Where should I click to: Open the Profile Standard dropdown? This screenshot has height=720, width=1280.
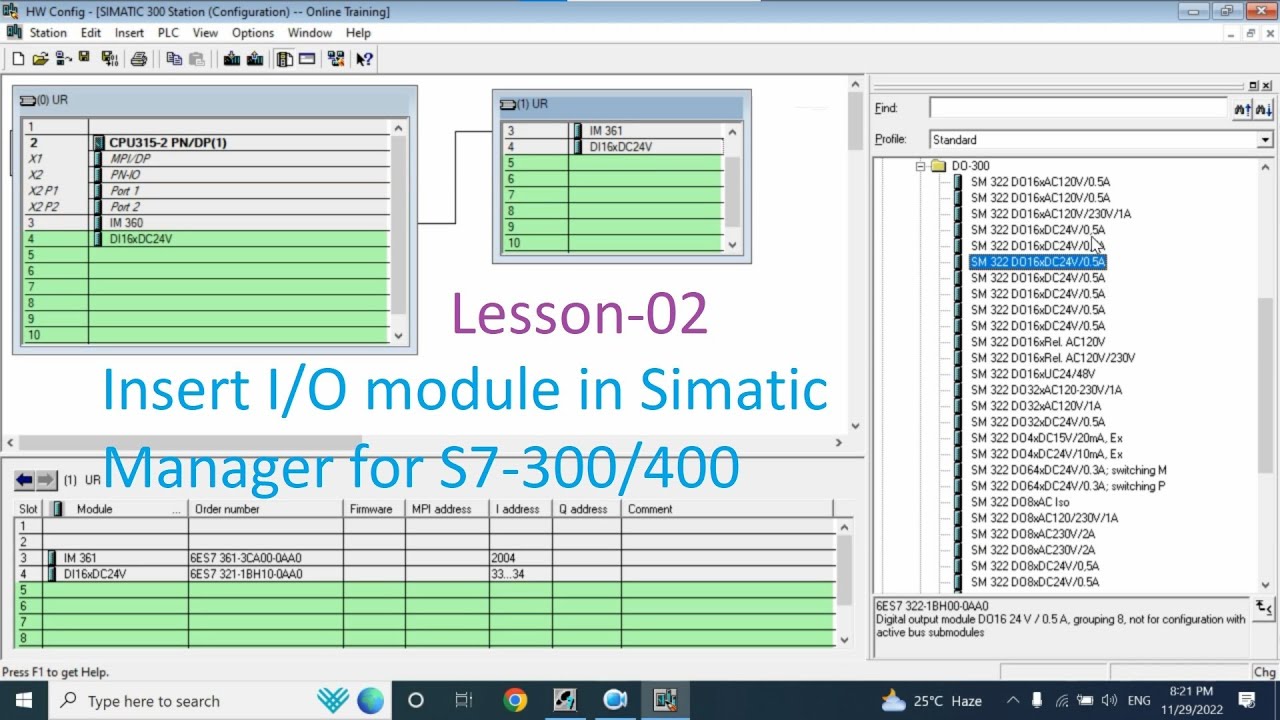coord(1265,140)
